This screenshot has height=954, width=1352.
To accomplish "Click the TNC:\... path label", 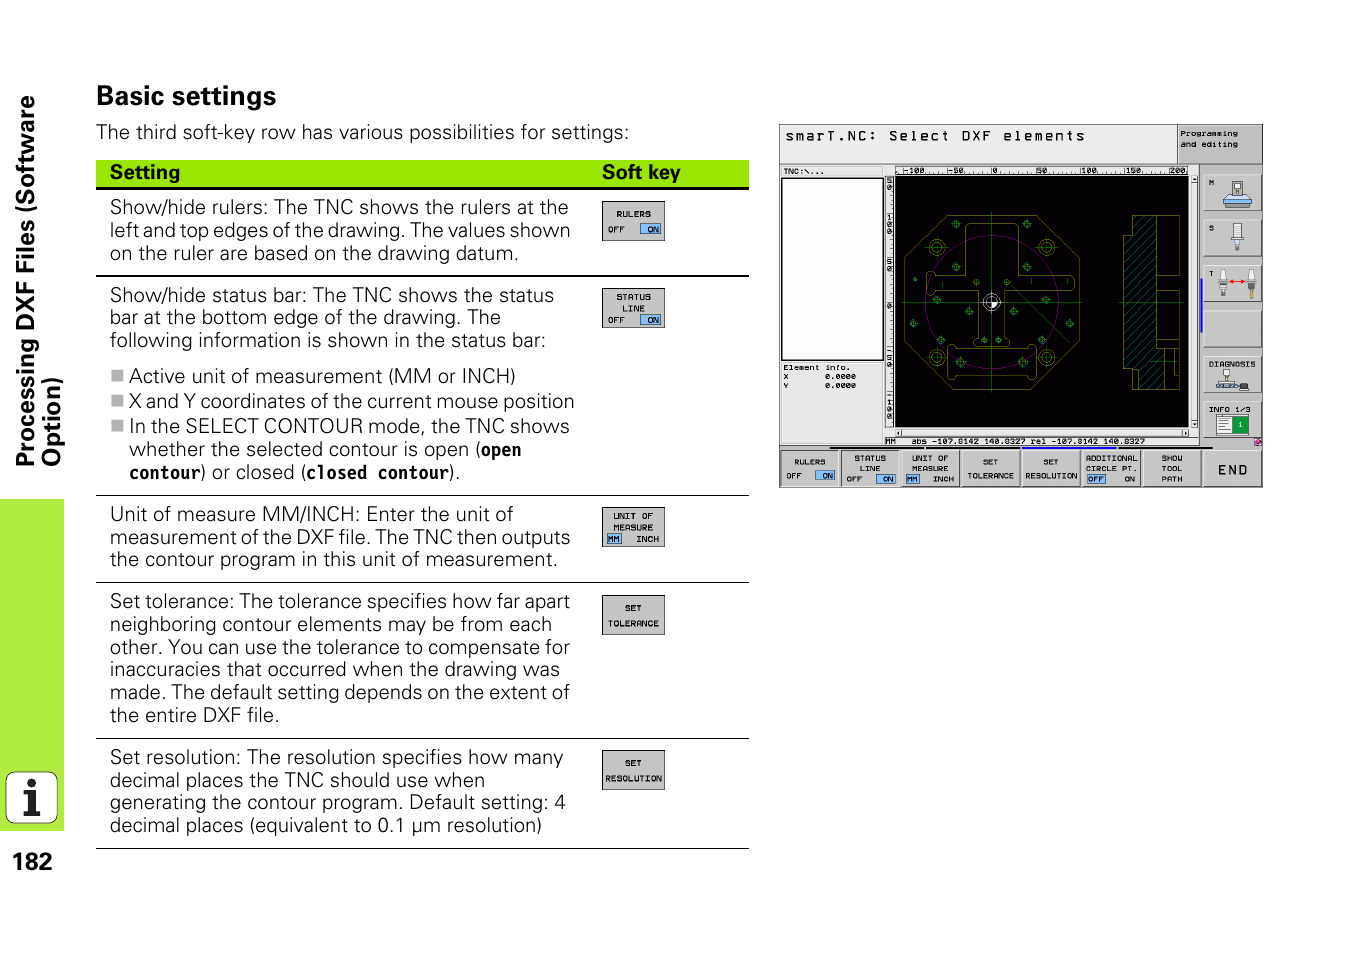I will (804, 172).
